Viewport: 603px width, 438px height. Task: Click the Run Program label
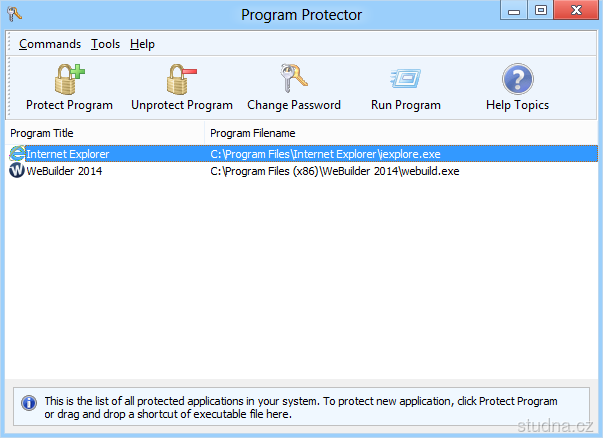tap(406, 105)
